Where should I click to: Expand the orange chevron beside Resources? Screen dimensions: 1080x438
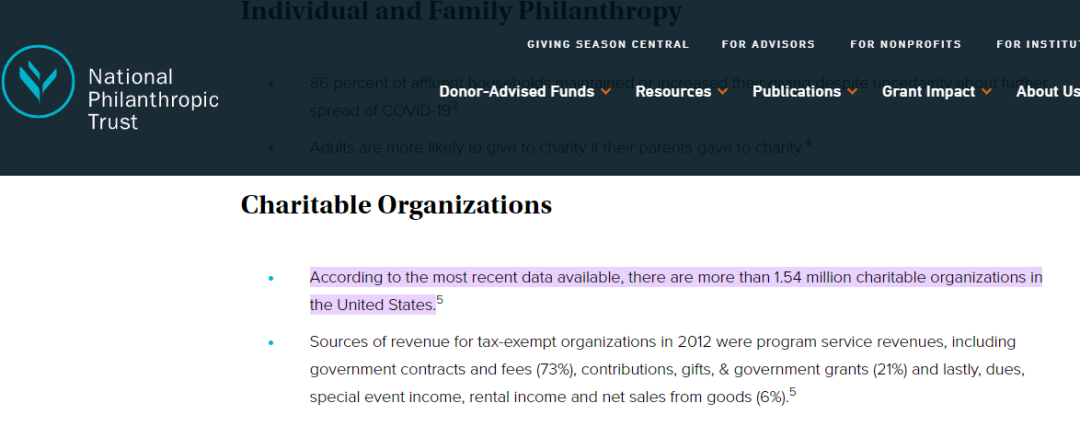pos(722,92)
